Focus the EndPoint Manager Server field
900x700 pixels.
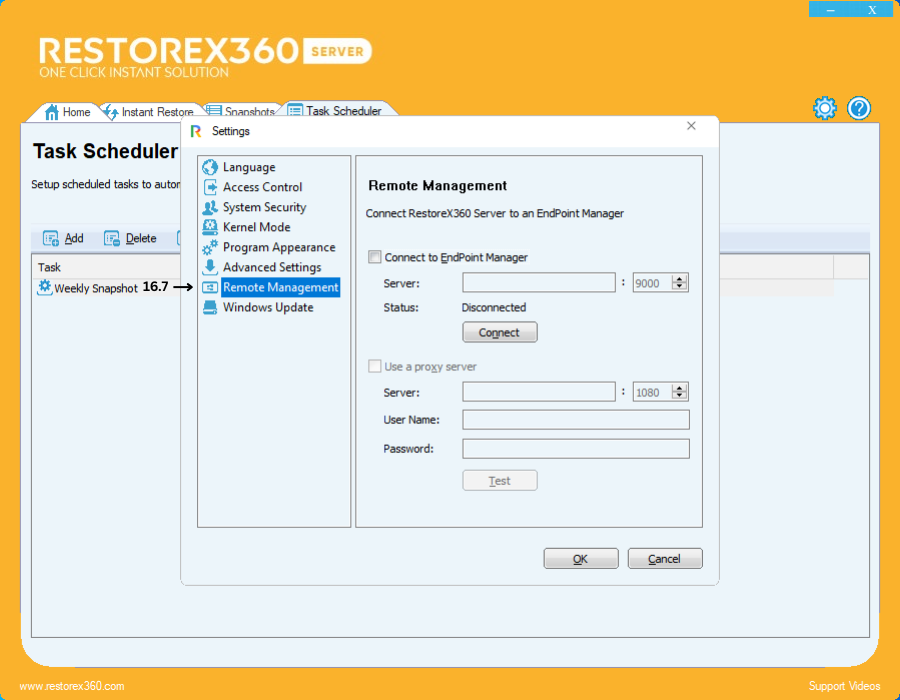[539, 283]
